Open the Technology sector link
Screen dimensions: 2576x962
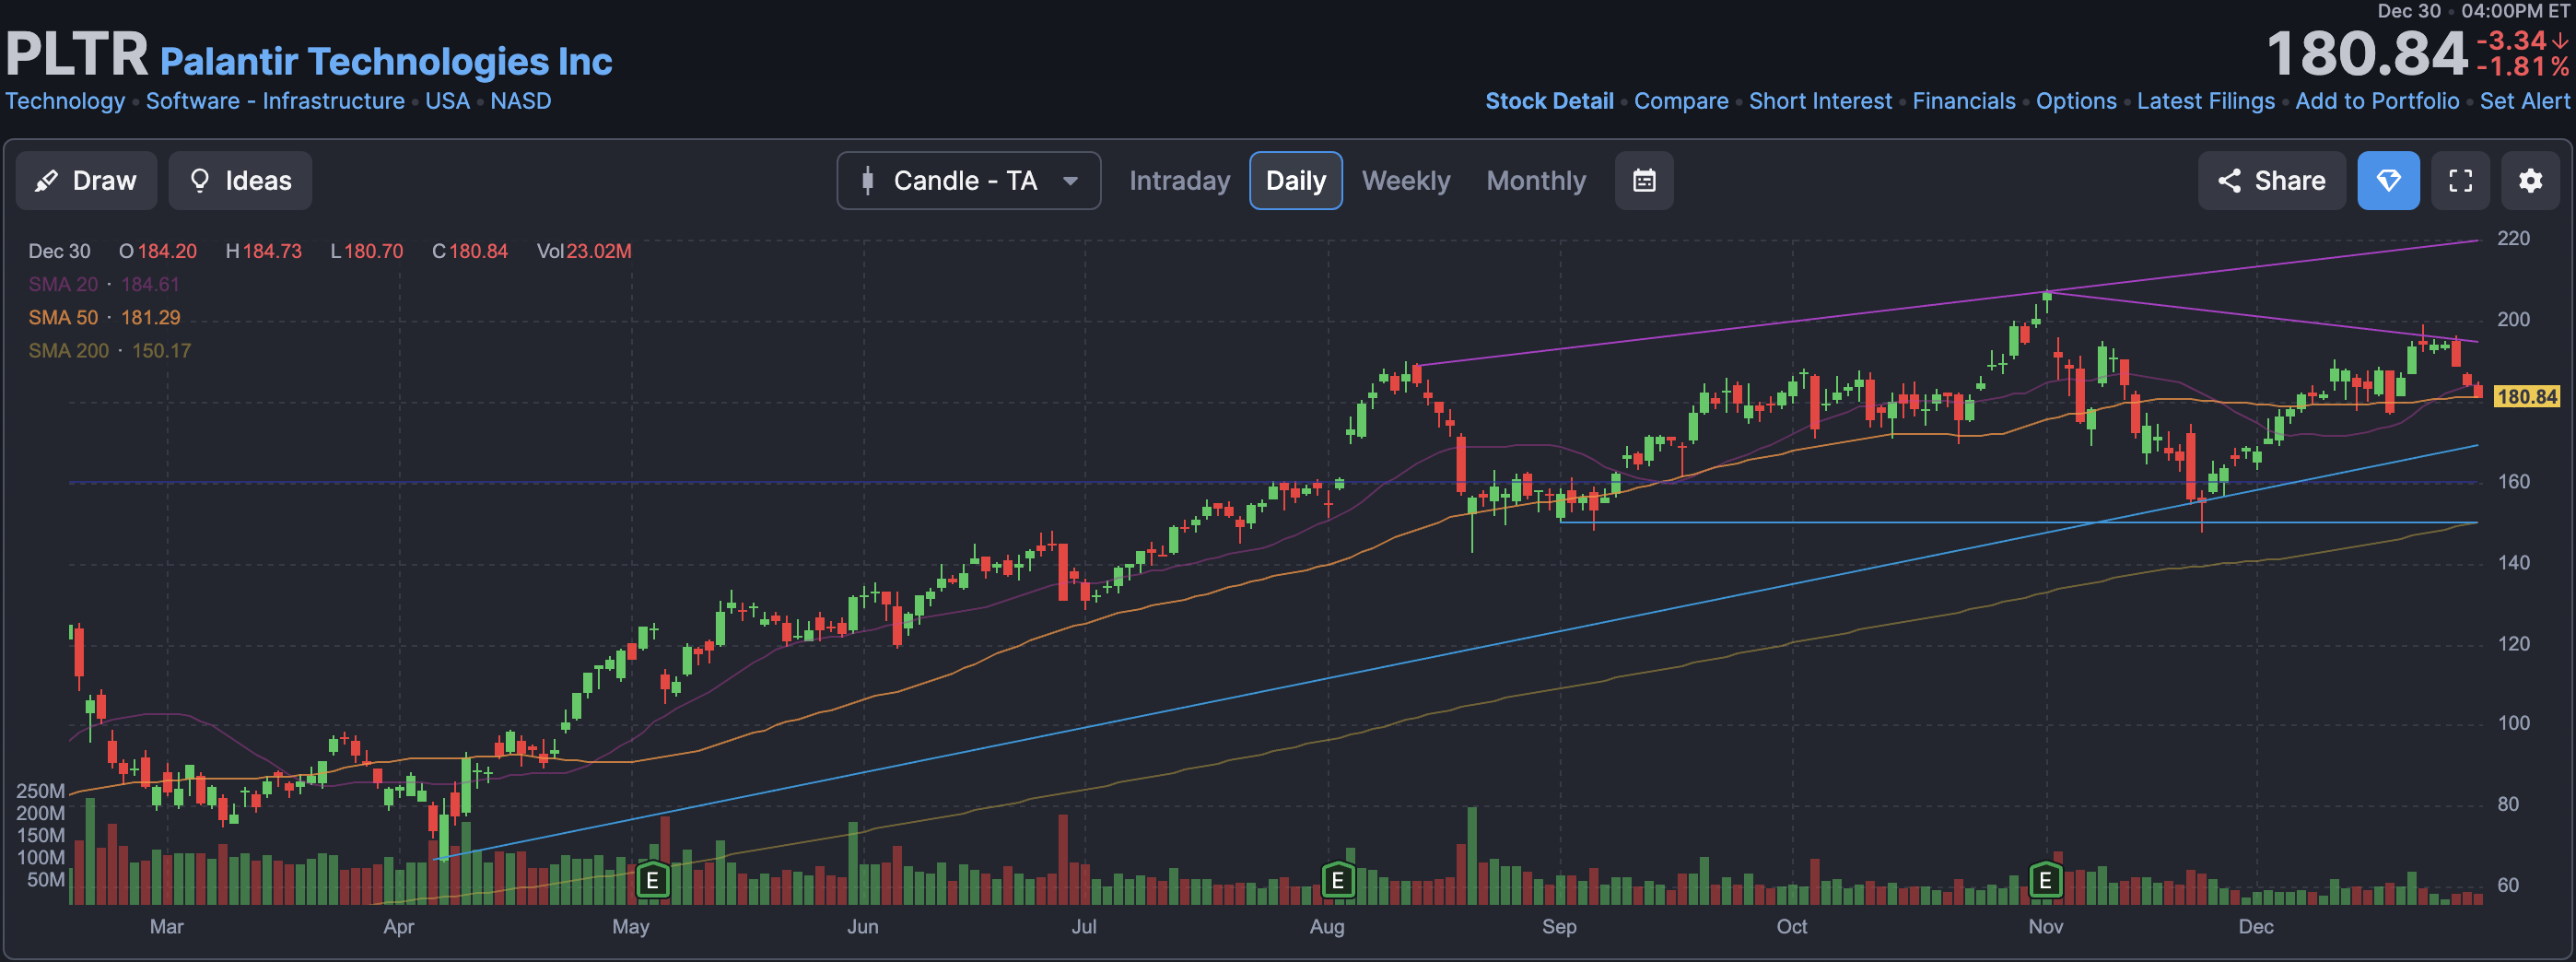[65, 101]
